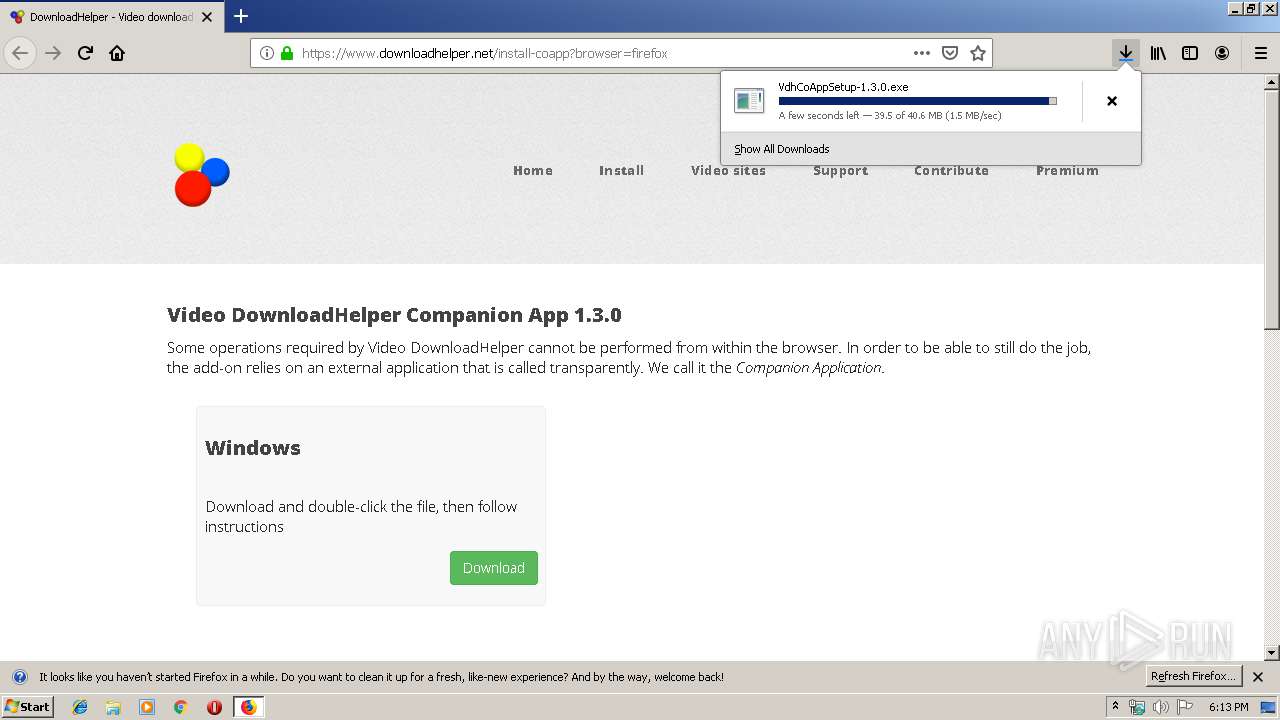Viewport: 1280px width, 720px height.
Task: Click the 6:13 PM system clock
Action: (x=1228, y=707)
